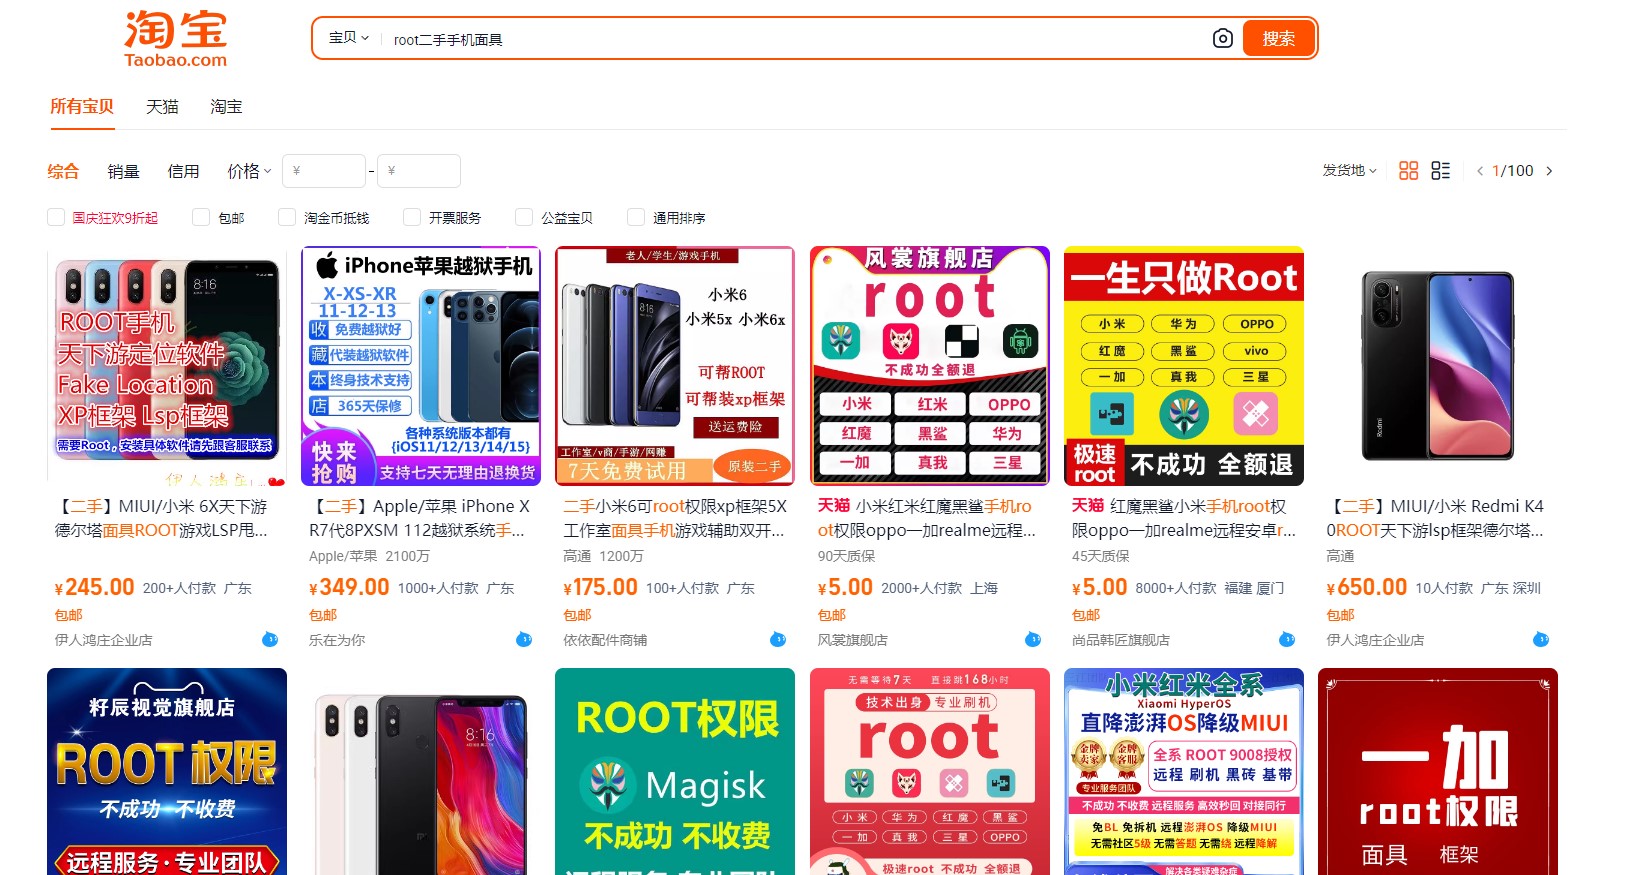Switch to large grid view icon
The height and width of the screenshot is (875, 1625).
coord(1408,171)
